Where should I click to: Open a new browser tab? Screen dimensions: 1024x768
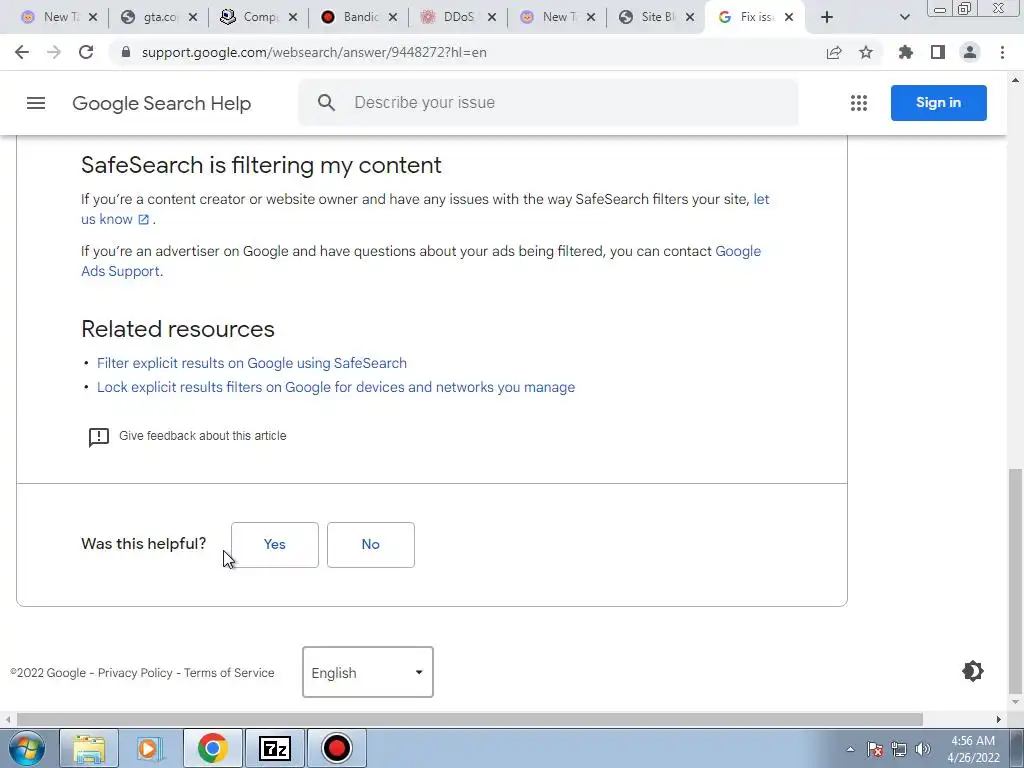point(827,18)
